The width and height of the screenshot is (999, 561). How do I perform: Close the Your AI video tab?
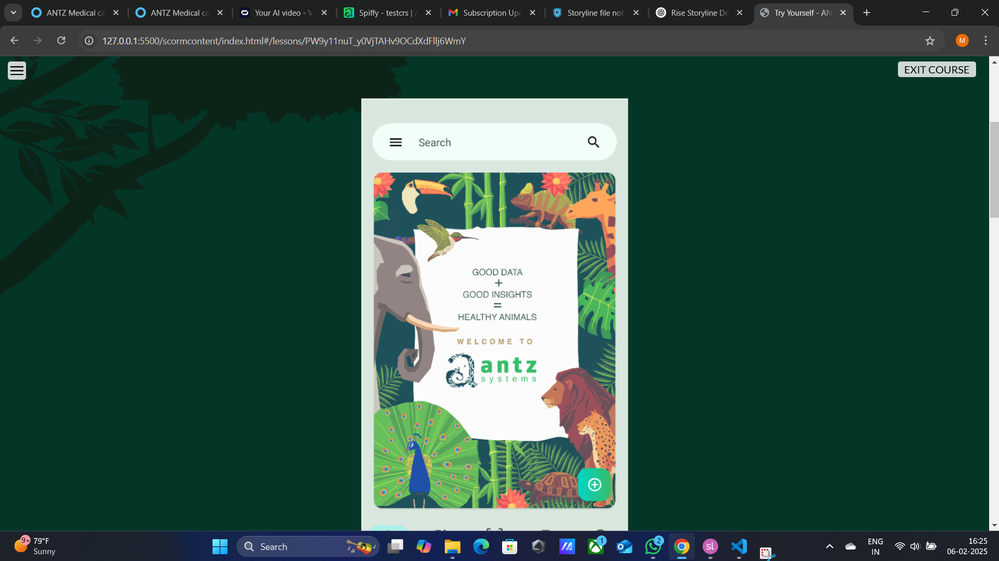pyautogui.click(x=324, y=13)
